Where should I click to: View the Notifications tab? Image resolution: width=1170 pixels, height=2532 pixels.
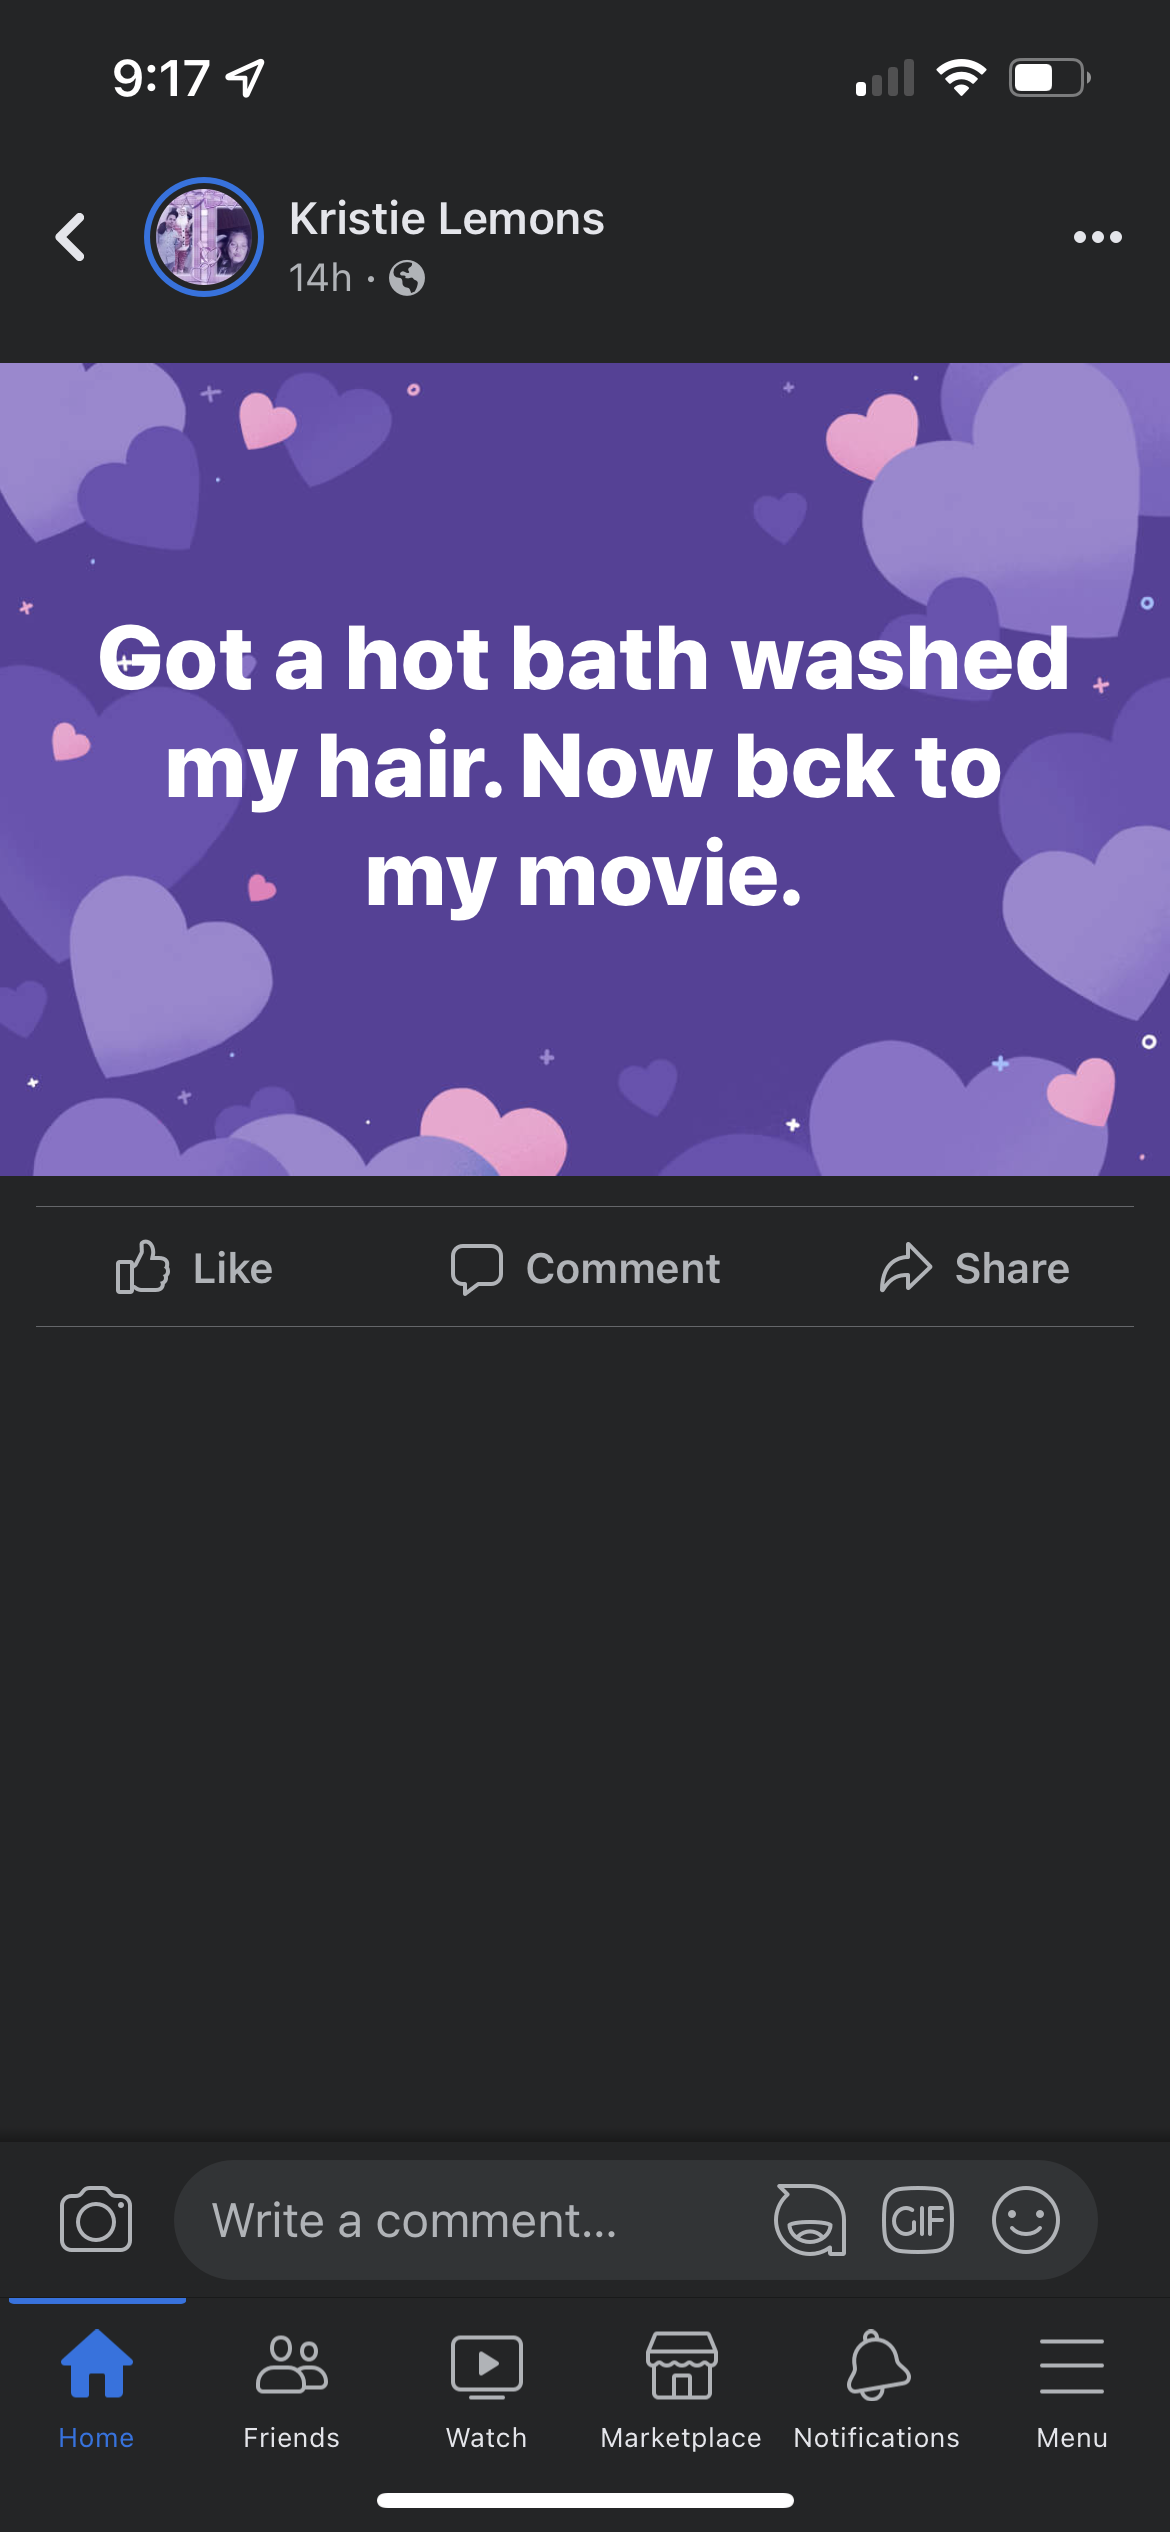pos(876,2389)
